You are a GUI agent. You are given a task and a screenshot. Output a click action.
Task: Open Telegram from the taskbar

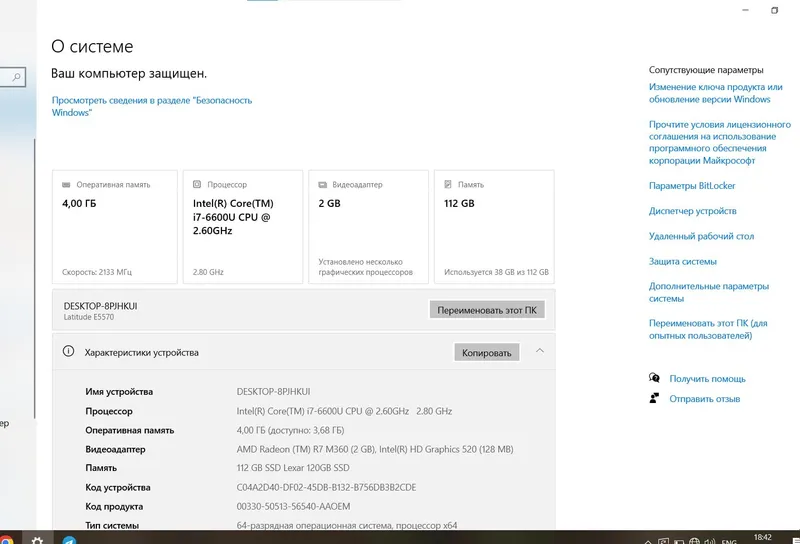click(69, 540)
